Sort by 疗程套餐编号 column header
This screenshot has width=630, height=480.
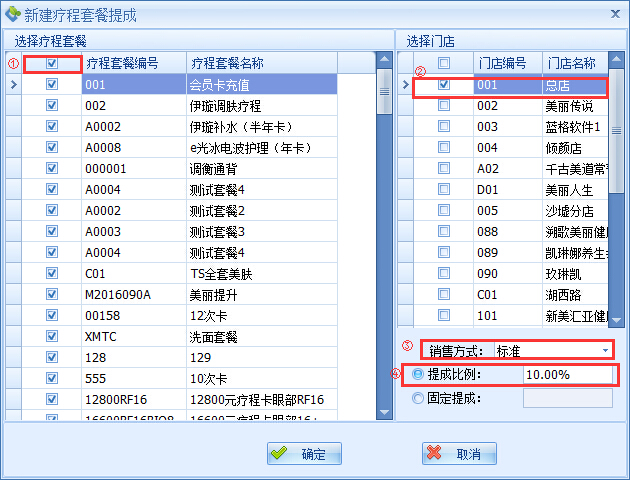tap(133, 63)
